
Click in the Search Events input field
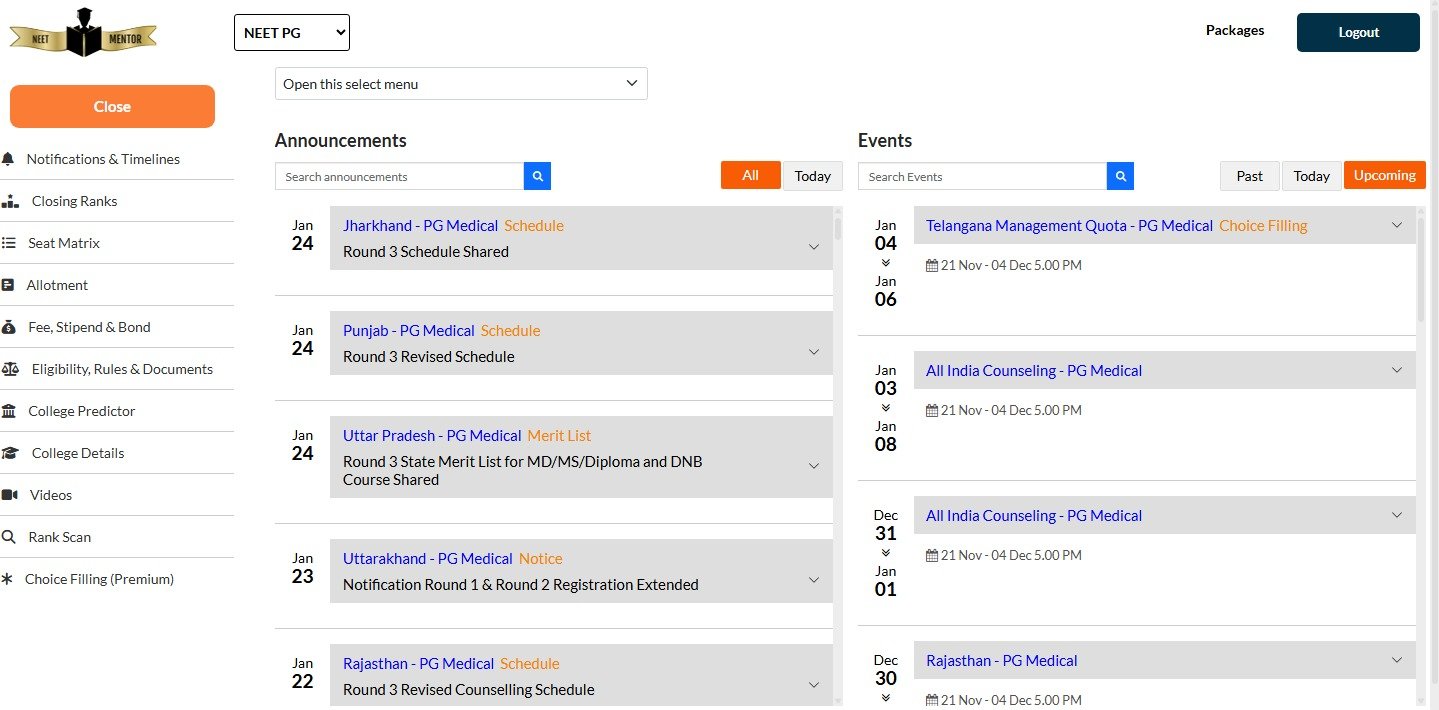coord(982,177)
